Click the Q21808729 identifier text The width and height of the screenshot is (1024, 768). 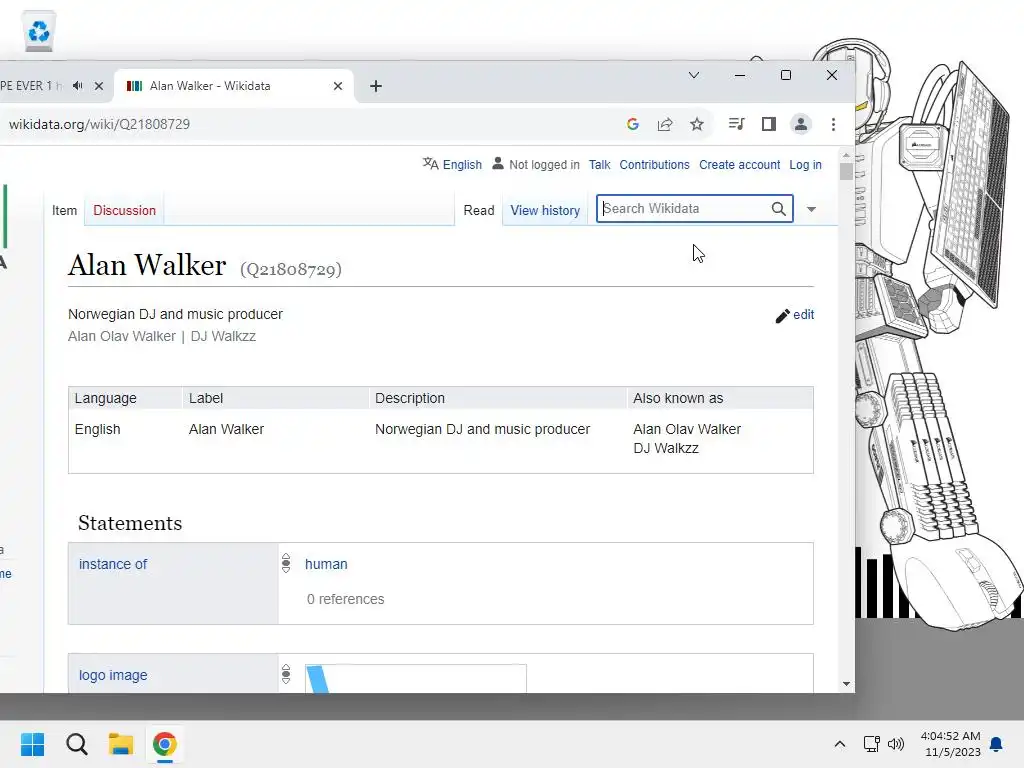[x=291, y=269]
